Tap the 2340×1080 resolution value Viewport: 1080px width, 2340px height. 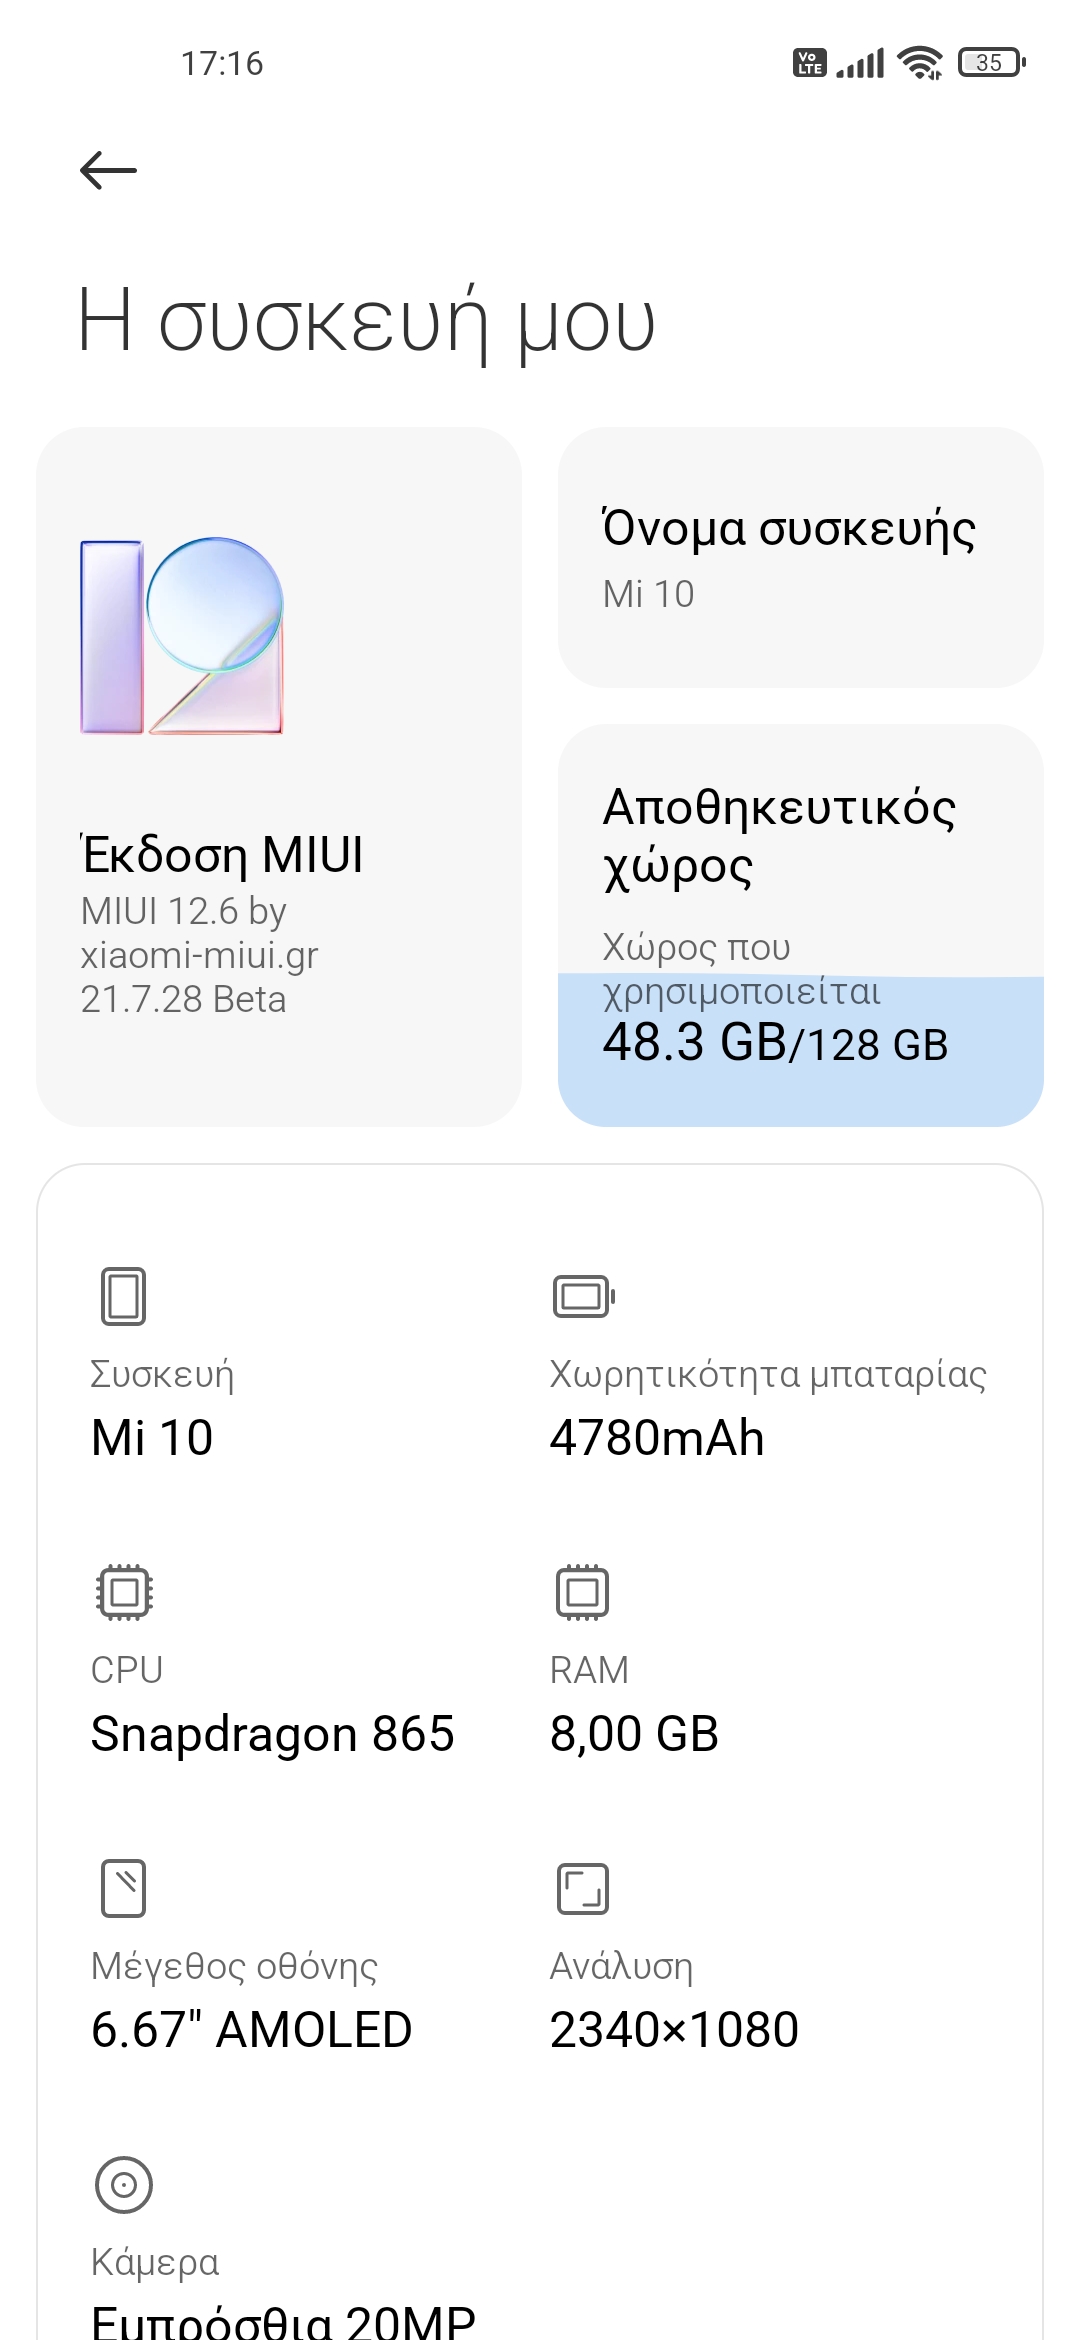point(674,2030)
